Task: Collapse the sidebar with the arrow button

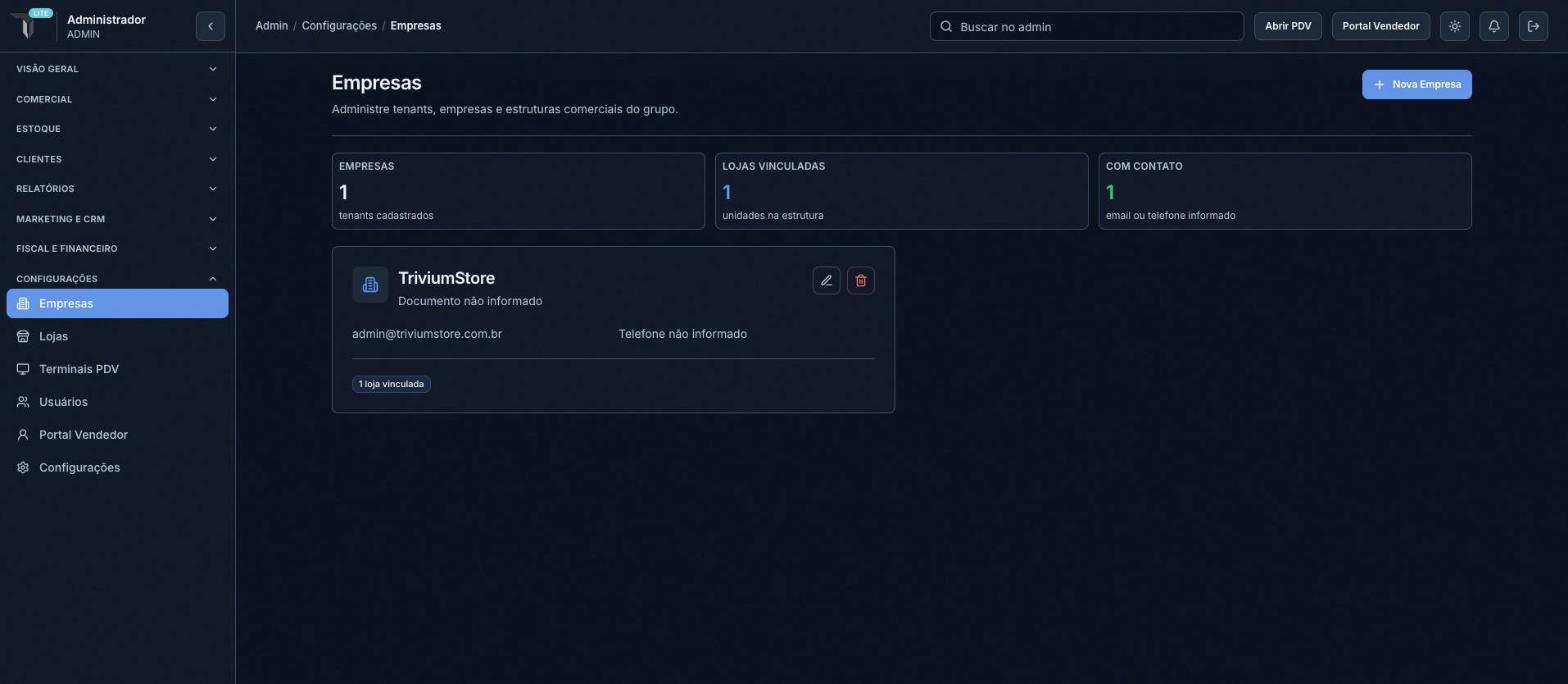Action: pos(210,26)
